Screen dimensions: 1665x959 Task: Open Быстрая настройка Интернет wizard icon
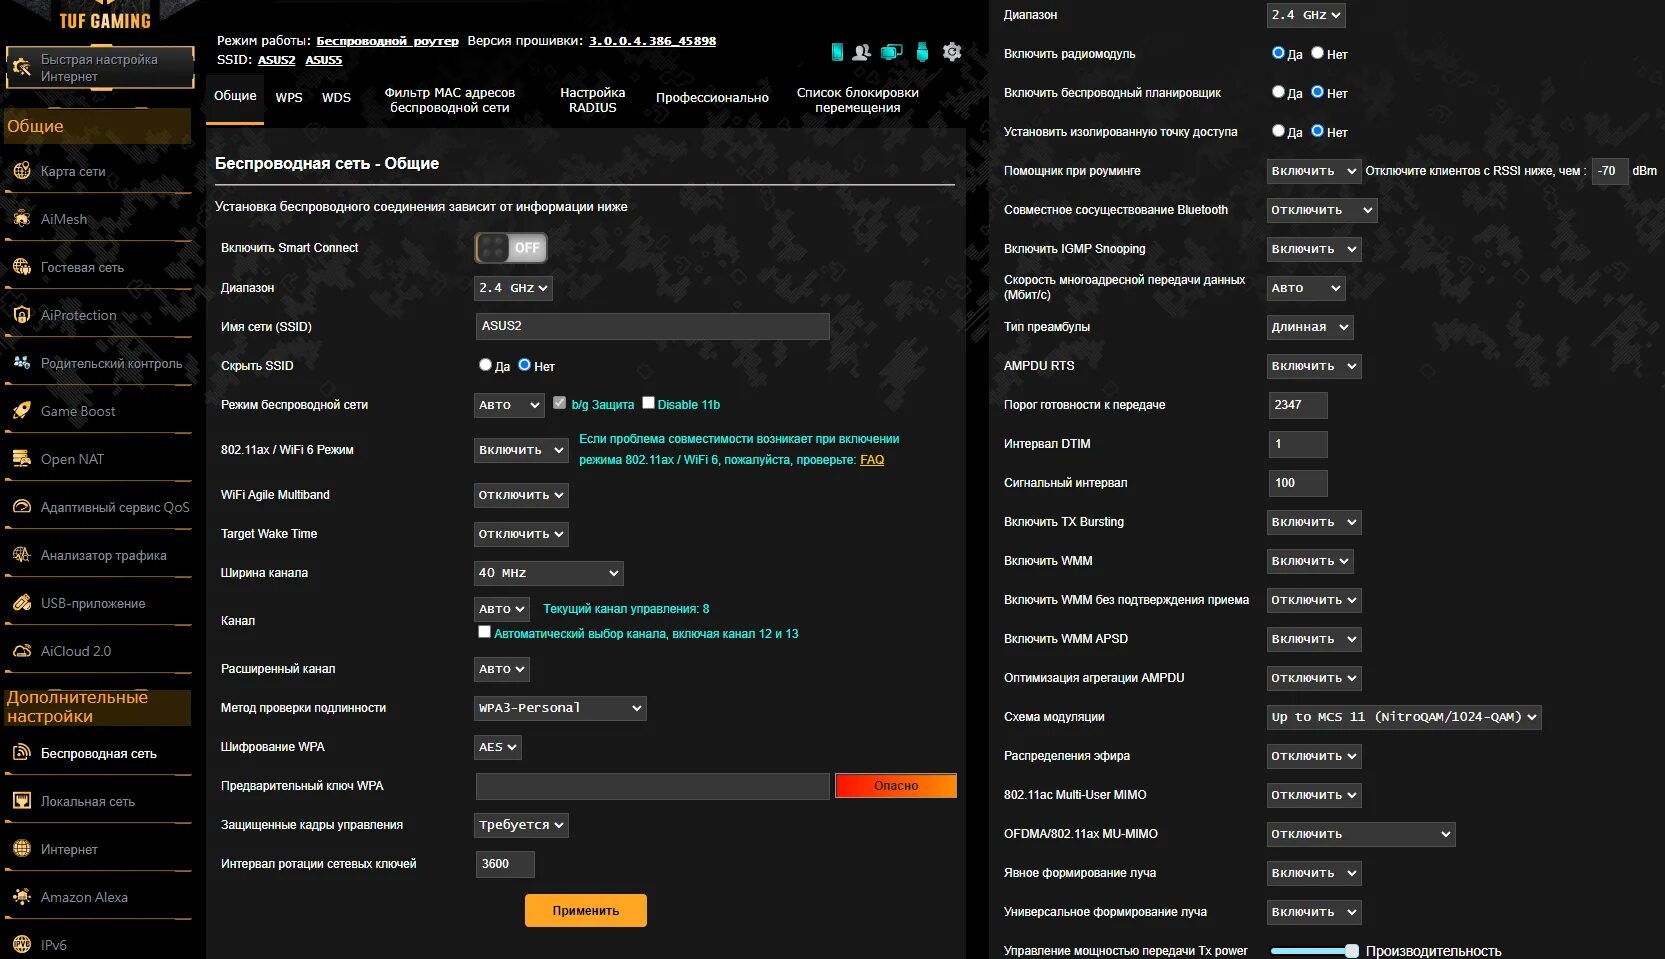coord(20,68)
